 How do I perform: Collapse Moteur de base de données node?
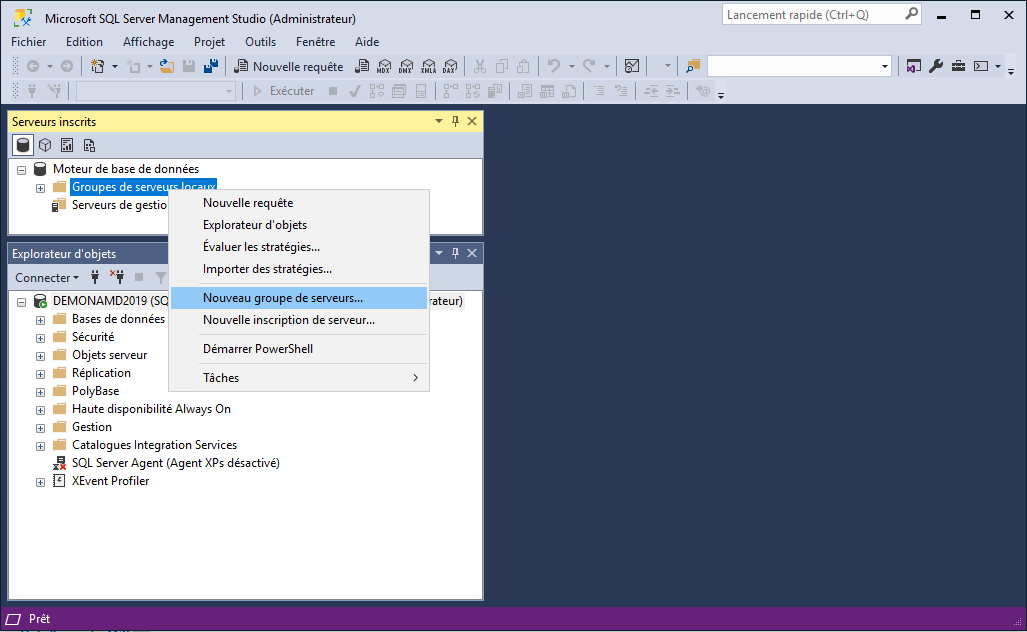[x=22, y=170]
